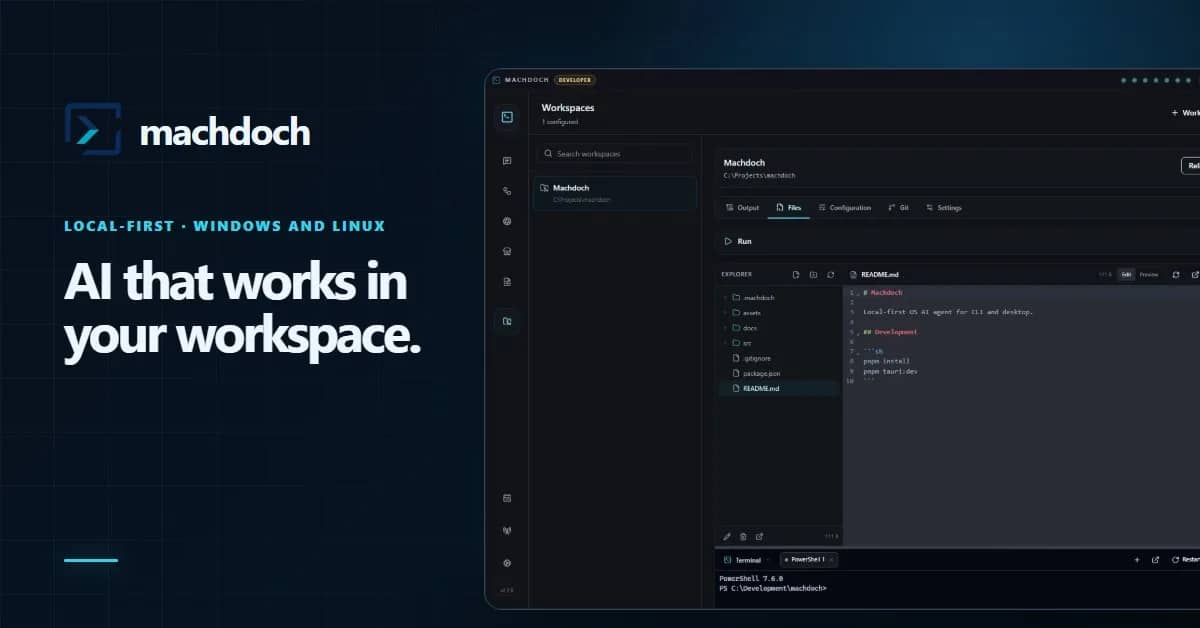
Task: Switch the editor to Preview mode
Action: click(1149, 274)
